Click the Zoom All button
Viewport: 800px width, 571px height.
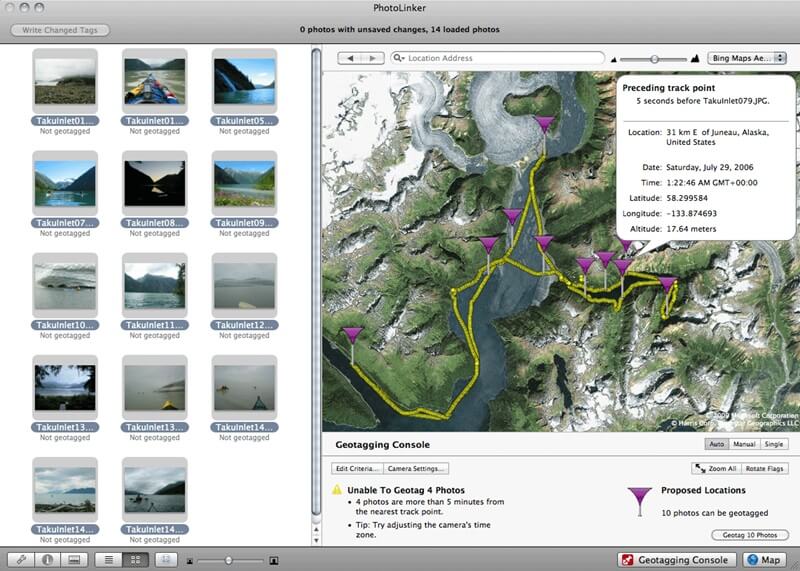click(713, 468)
